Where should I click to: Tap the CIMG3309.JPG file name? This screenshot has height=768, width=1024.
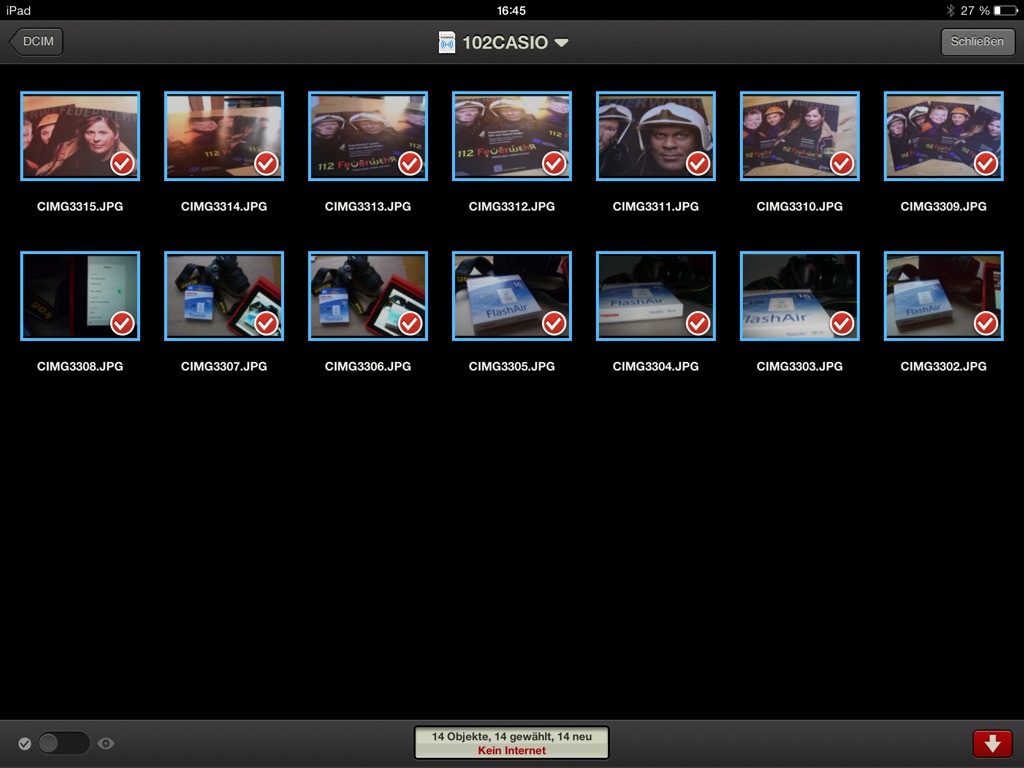[944, 206]
